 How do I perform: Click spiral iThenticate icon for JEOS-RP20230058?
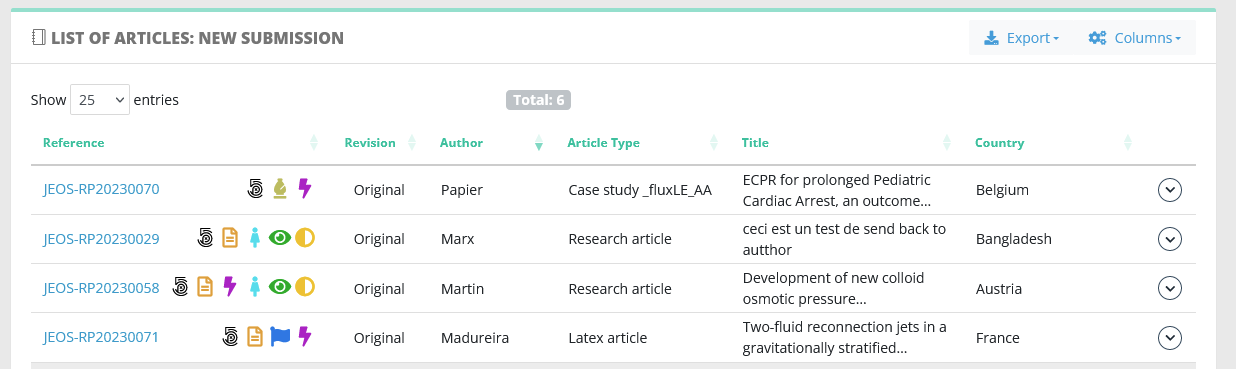(181, 287)
